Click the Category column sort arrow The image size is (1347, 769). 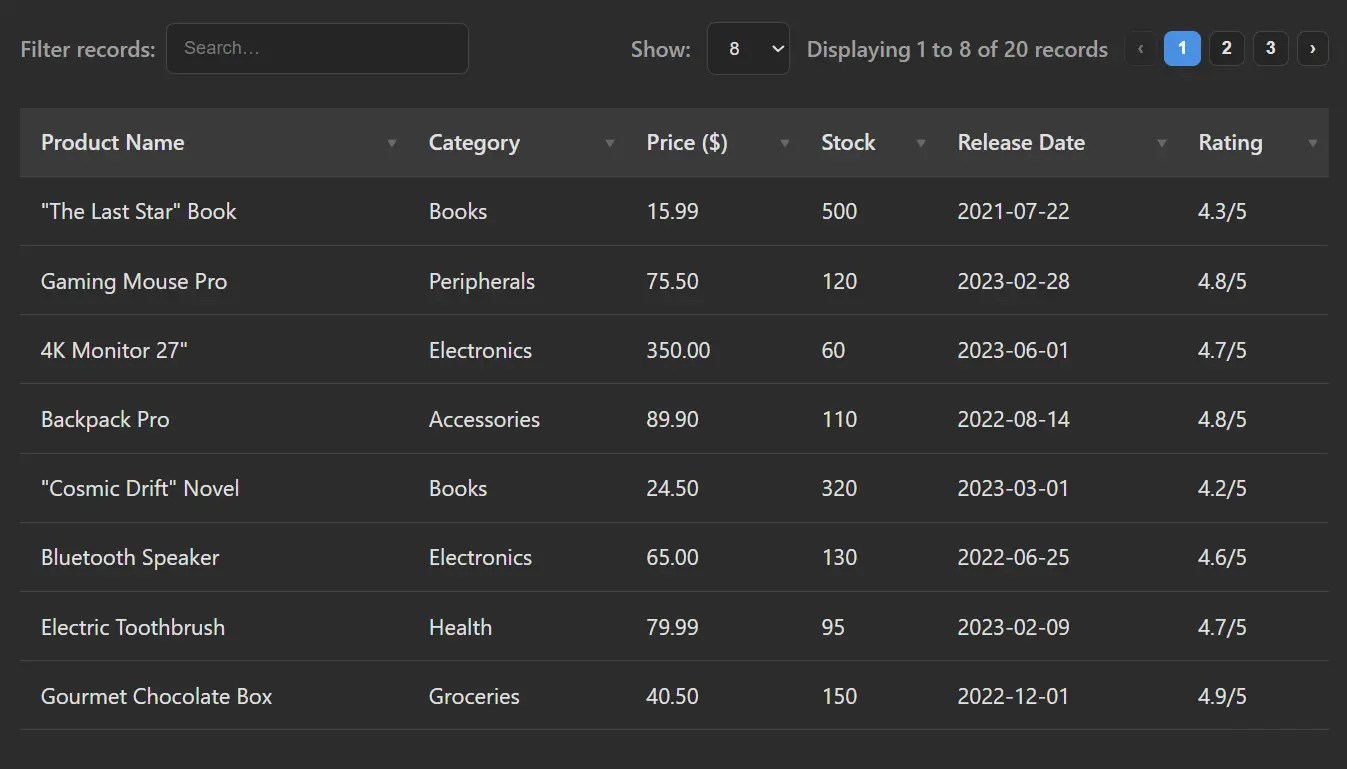pos(610,144)
